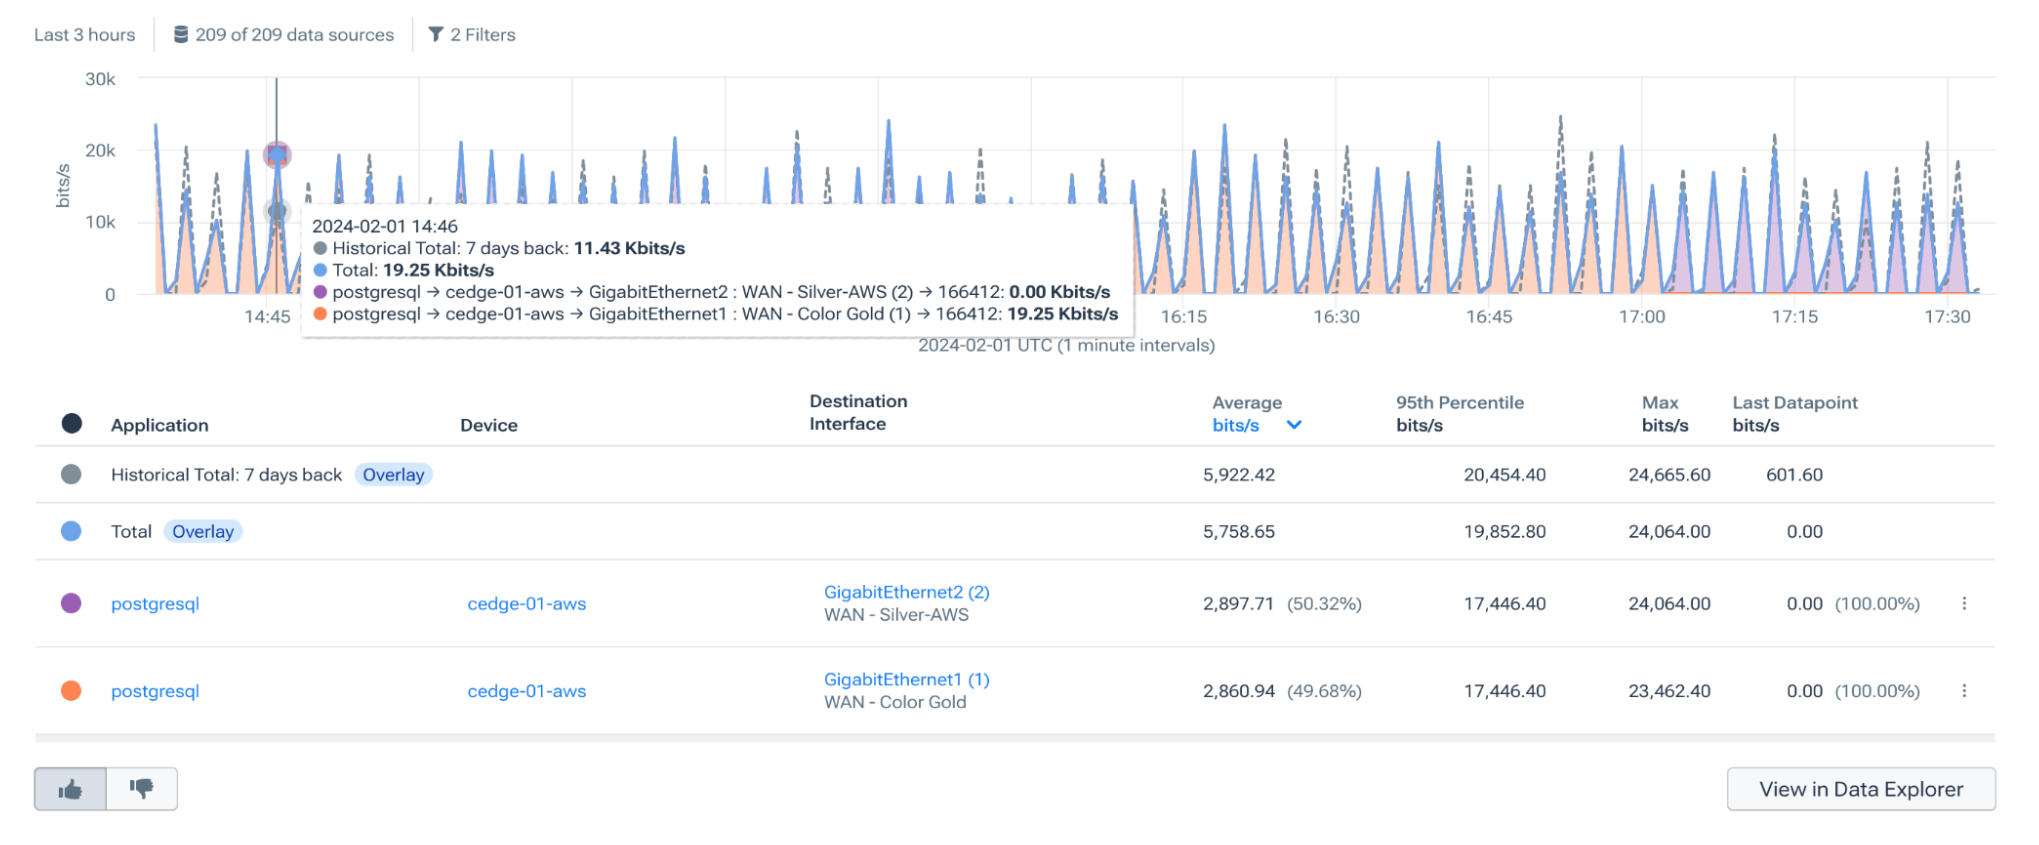Click View in Data Explorer button
The image size is (2039, 845).
[x=1861, y=789]
